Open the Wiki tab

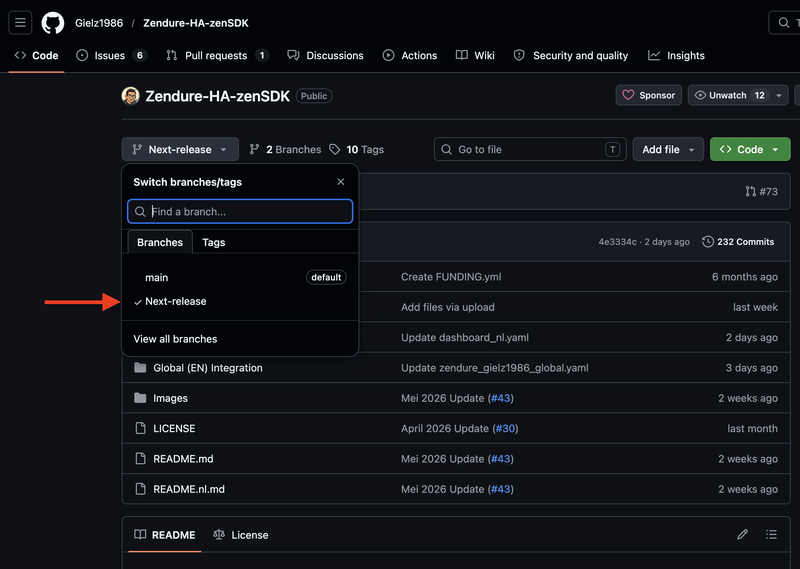click(x=475, y=56)
